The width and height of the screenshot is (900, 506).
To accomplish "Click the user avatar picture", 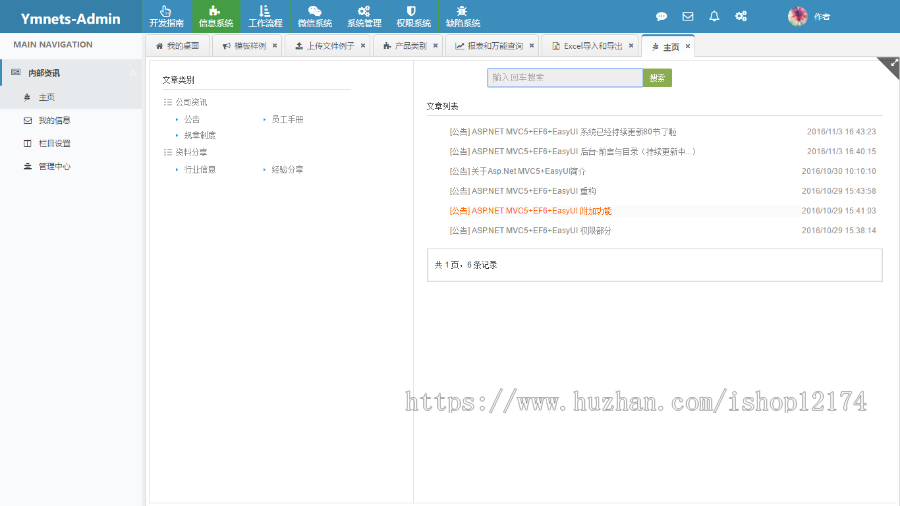I will 797,16.
